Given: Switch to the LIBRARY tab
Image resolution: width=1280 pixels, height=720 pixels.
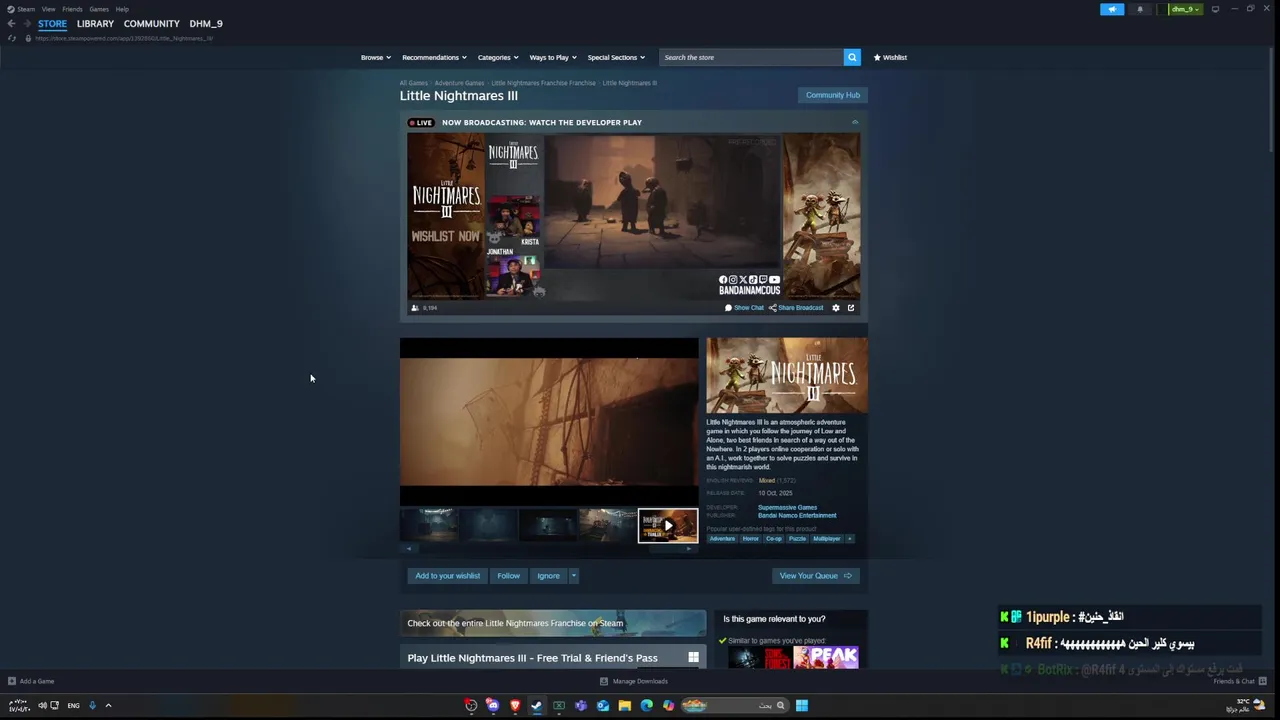Looking at the screenshot, I should point(95,23).
